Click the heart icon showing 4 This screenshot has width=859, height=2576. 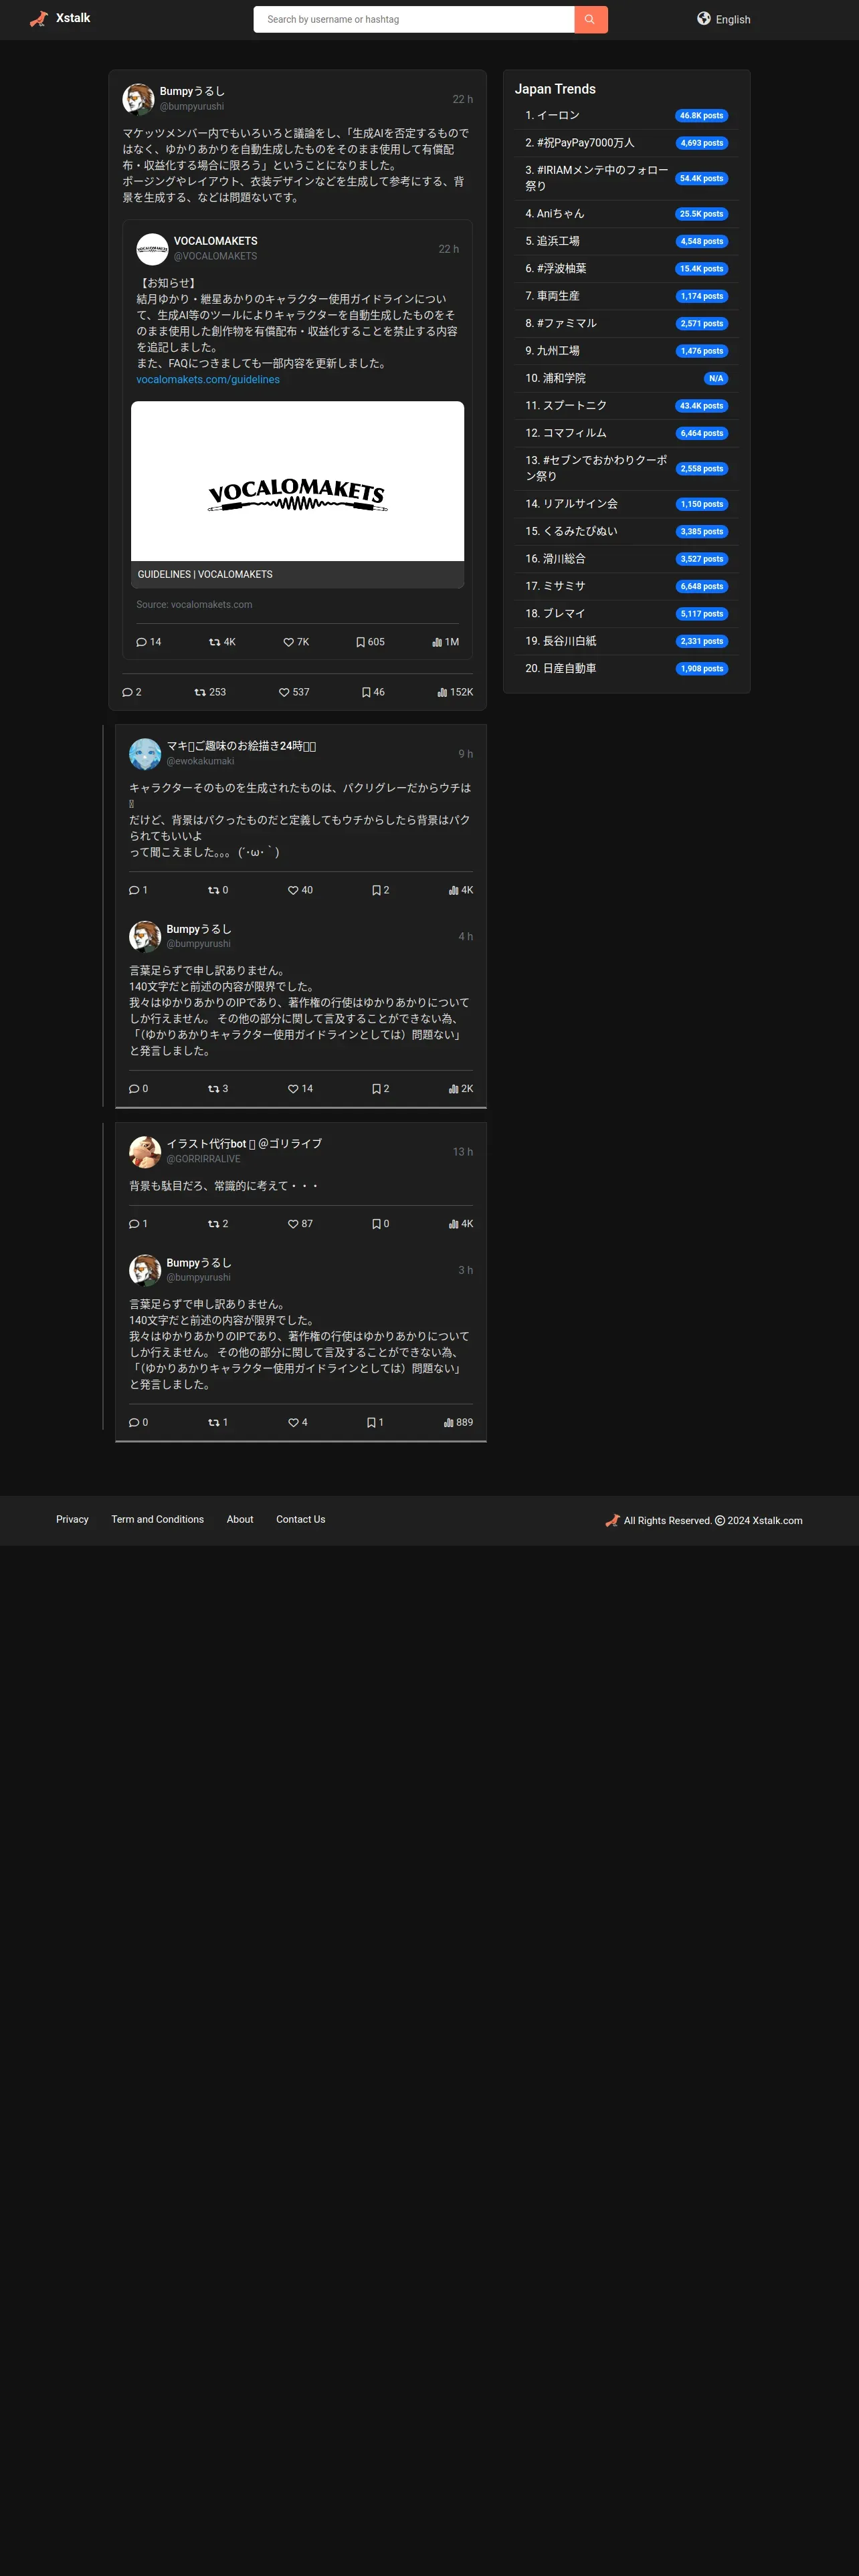click(293, 1422)
